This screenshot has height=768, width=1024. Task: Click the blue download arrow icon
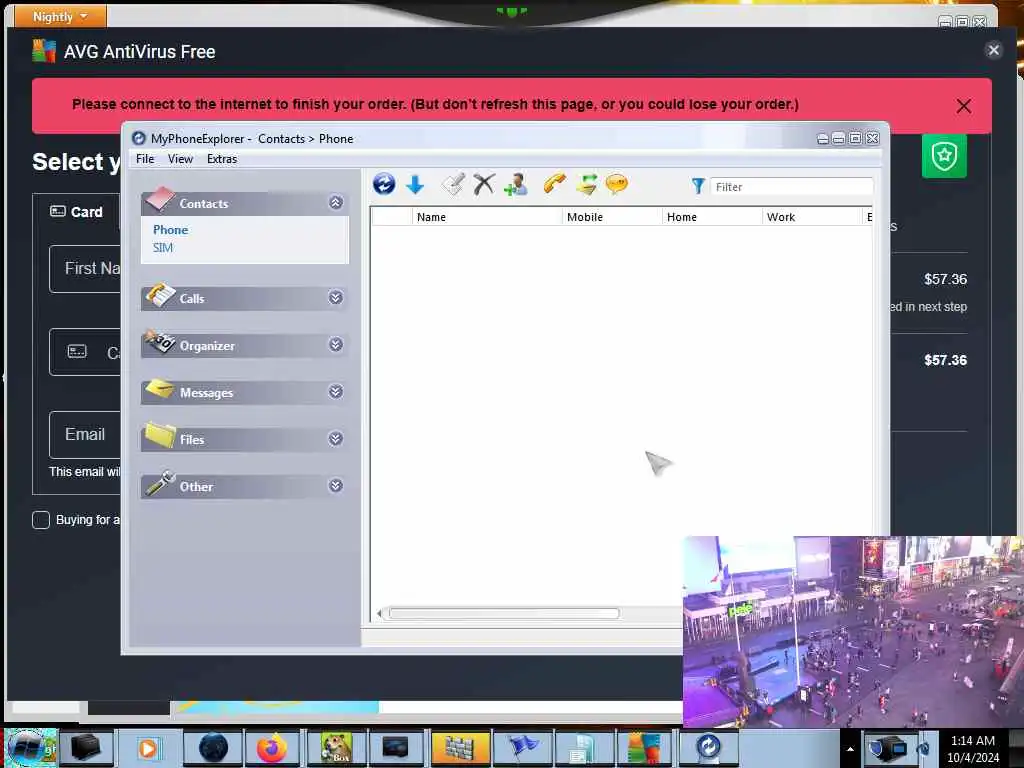[415, 185]
